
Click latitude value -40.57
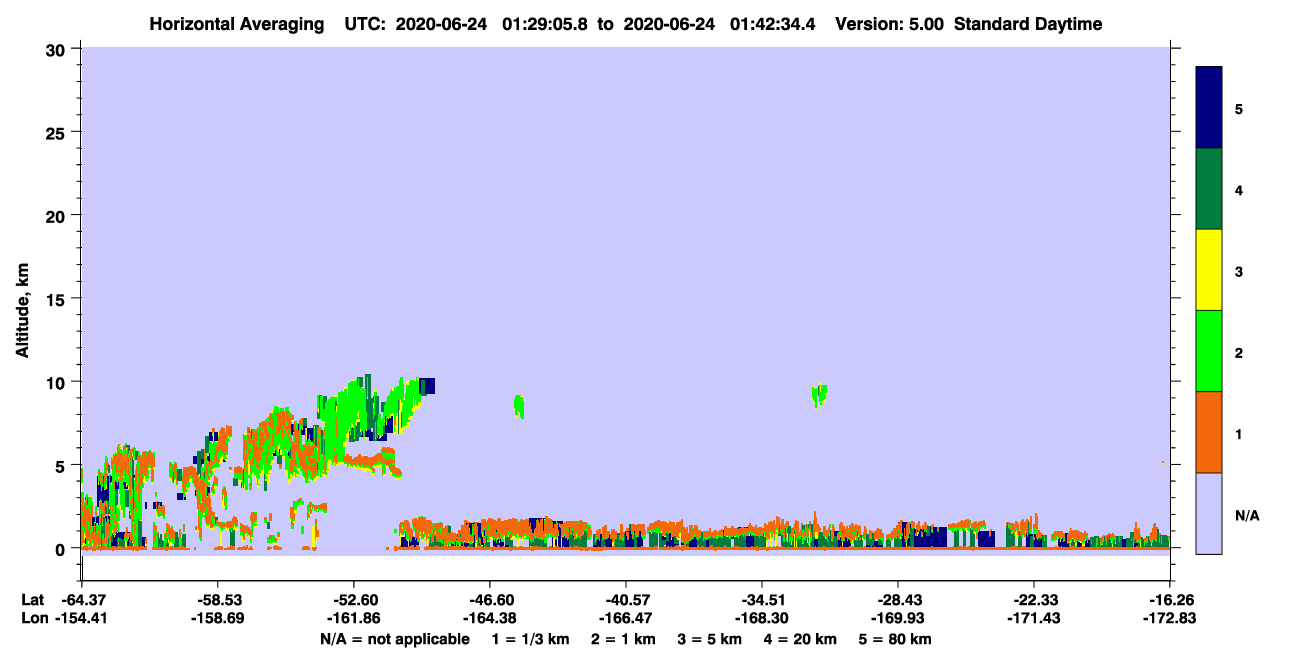point(626,599)
